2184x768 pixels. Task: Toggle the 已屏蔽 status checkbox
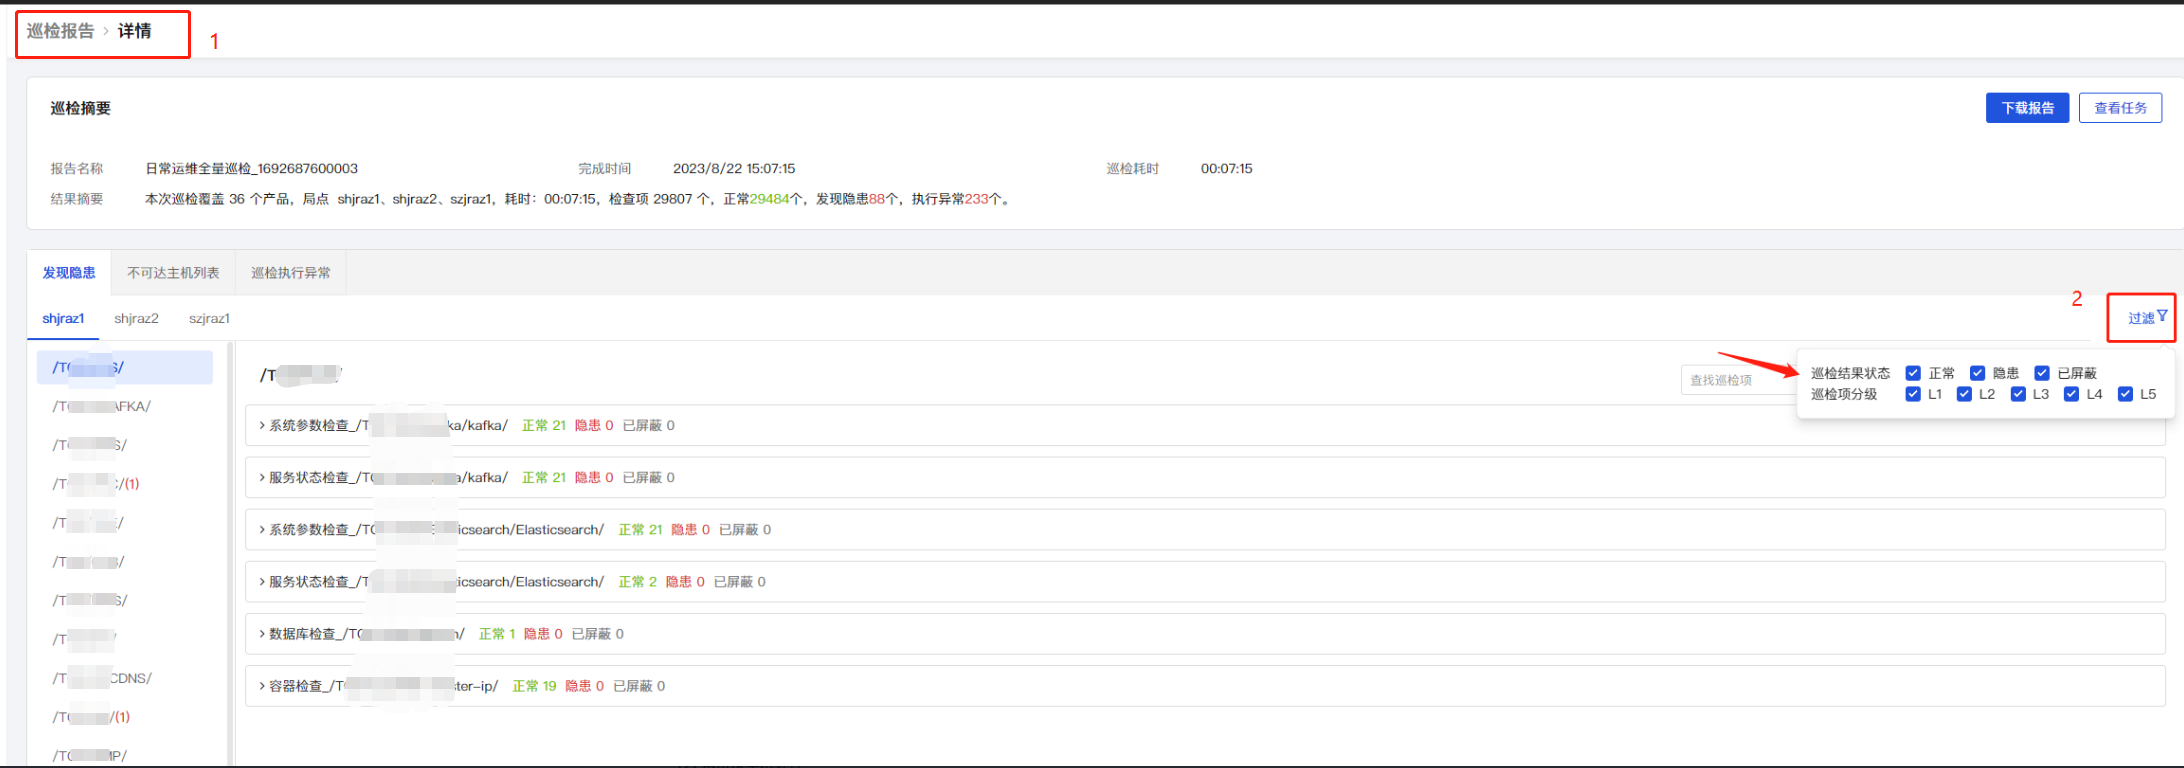pos(2042,373)
